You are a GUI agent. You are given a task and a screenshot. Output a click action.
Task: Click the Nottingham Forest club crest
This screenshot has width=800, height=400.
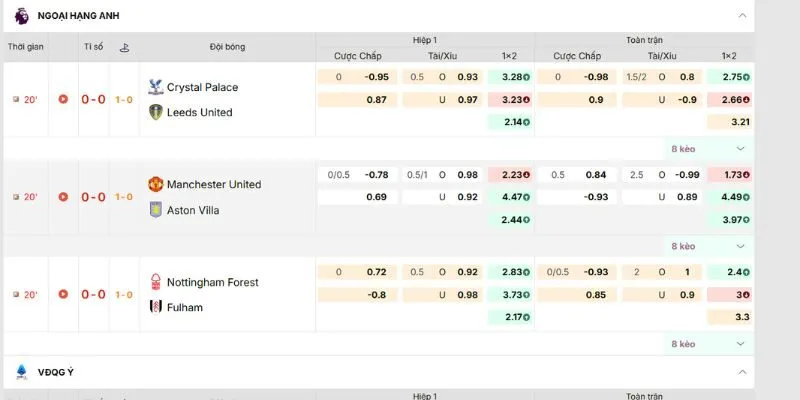154,282
